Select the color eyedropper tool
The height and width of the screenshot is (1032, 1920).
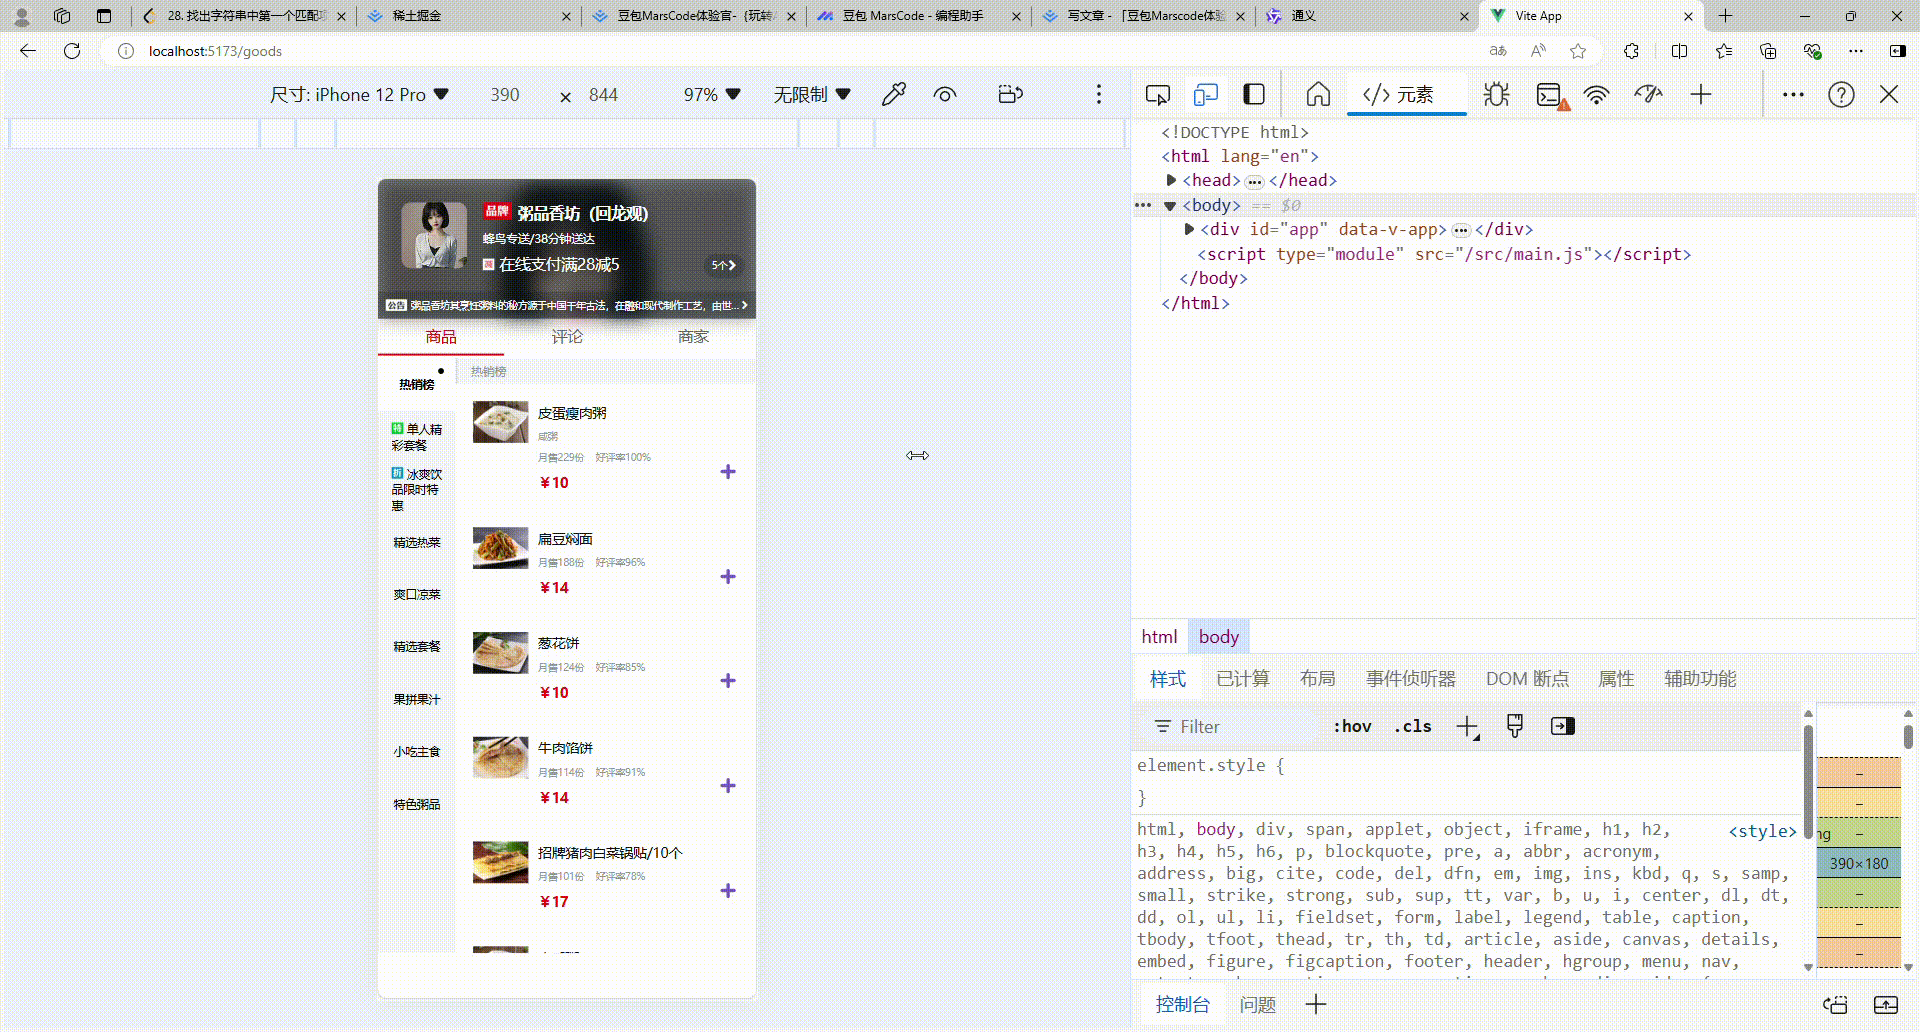(x=894, y=94)
